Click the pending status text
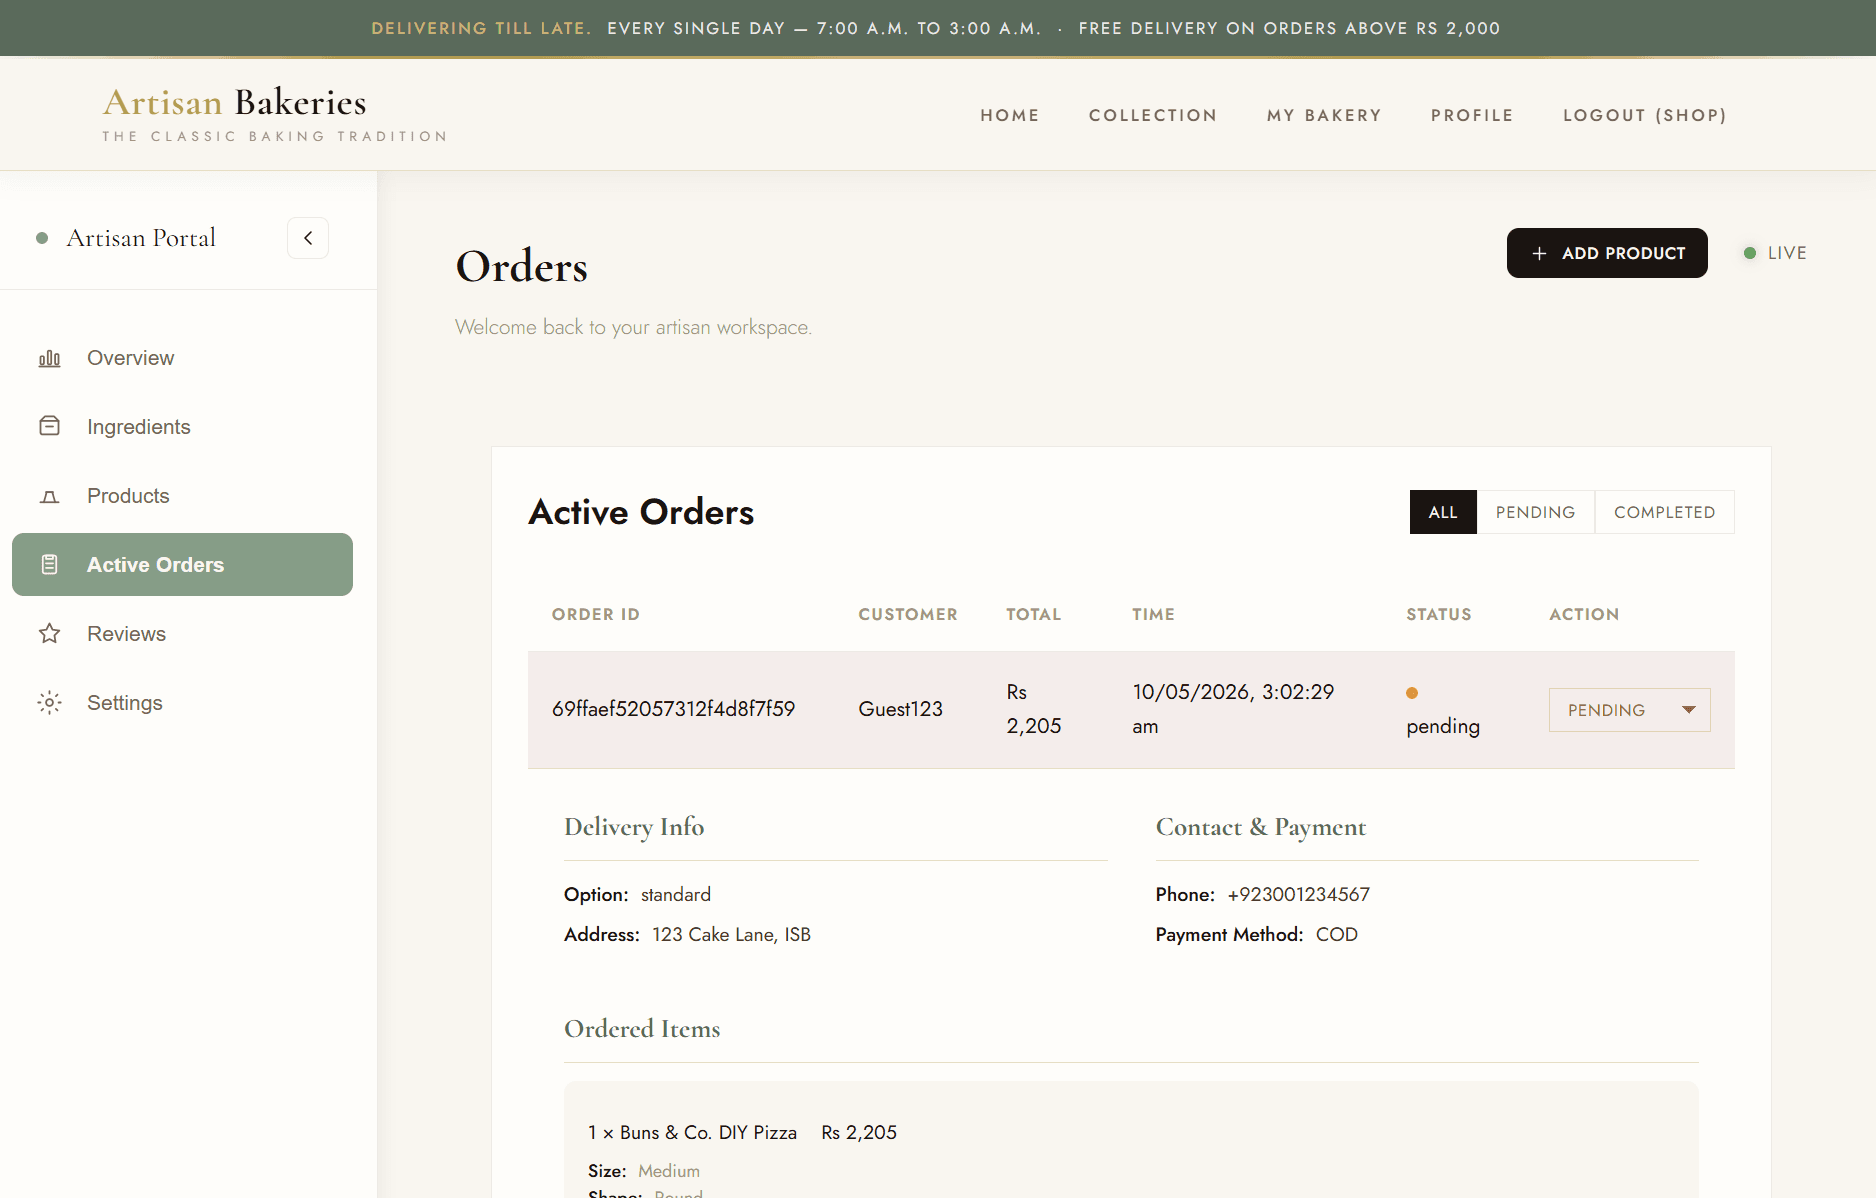The height and width of the screenshot is (1198, 1876). pyautogui.click(x=1443, y=726)
